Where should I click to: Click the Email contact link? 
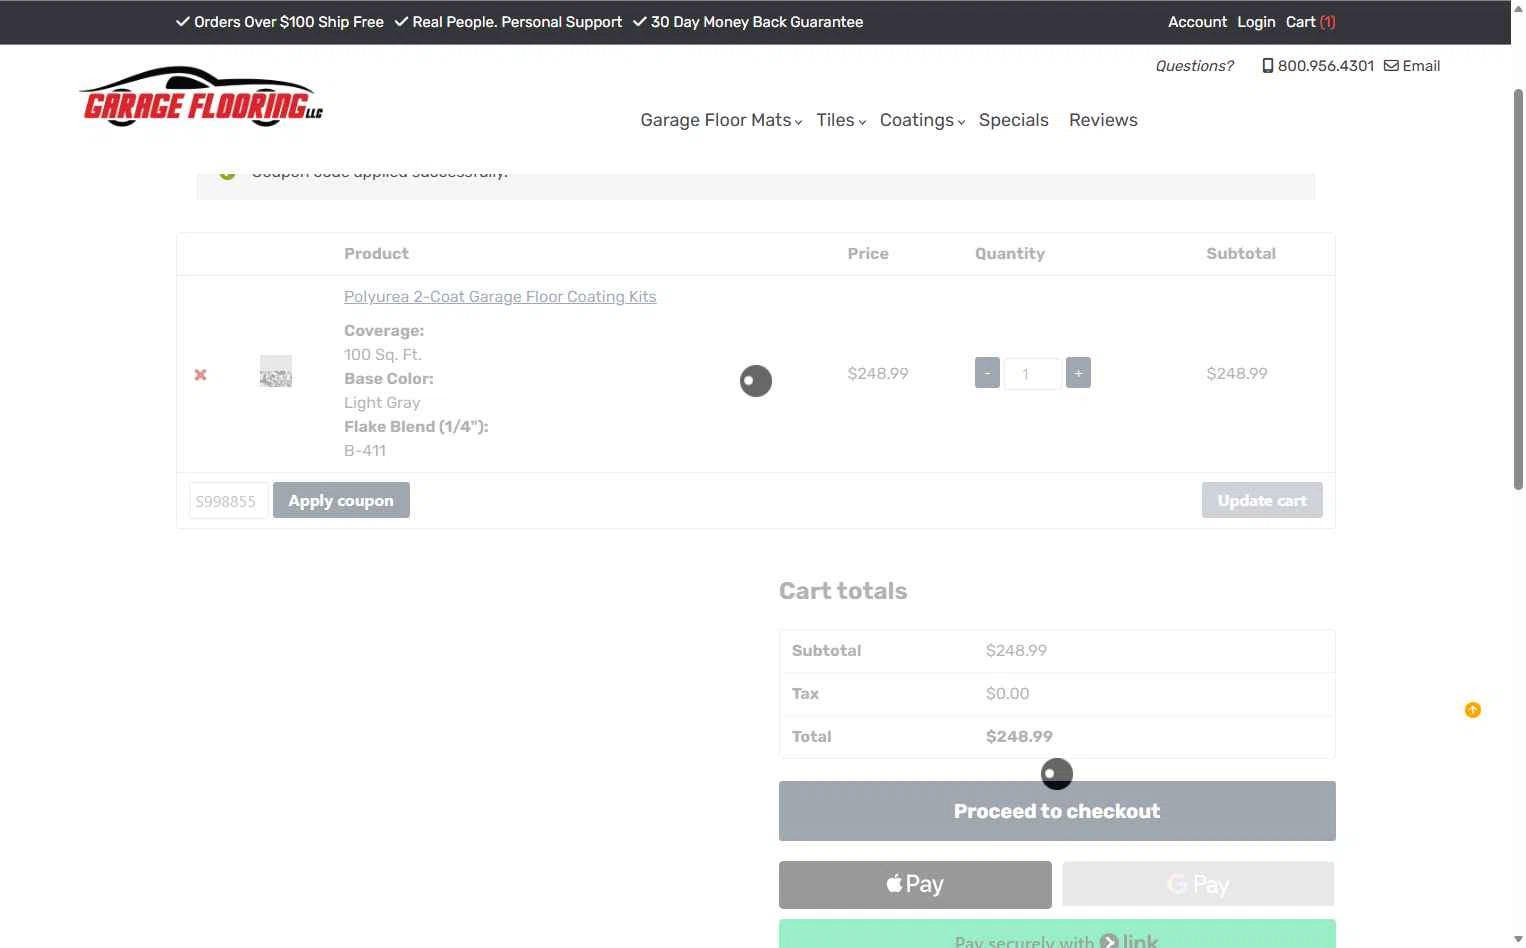(x=1412, y=66)
